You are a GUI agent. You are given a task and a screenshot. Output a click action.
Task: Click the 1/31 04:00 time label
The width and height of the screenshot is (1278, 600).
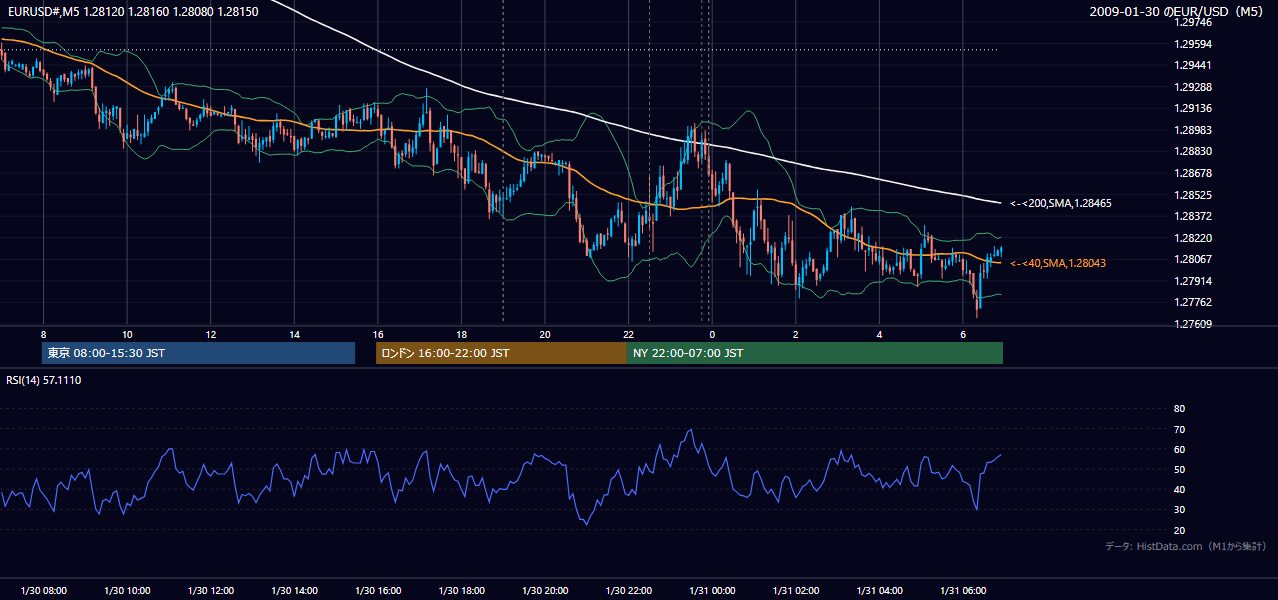tap(879, 591)
